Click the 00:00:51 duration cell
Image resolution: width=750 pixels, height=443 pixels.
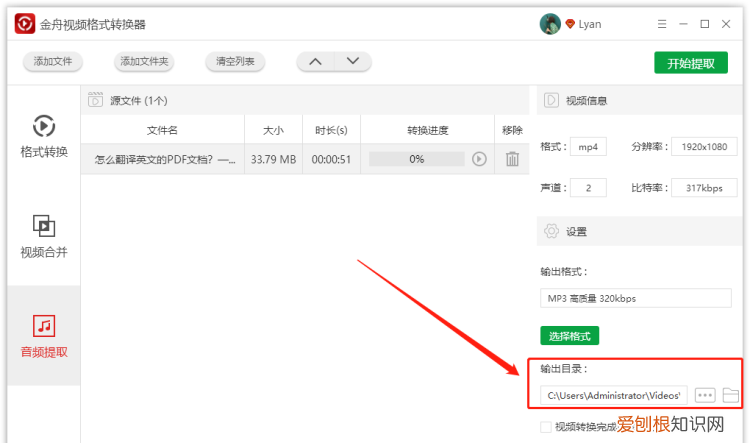pyautogui.click(x=331, y=159)
